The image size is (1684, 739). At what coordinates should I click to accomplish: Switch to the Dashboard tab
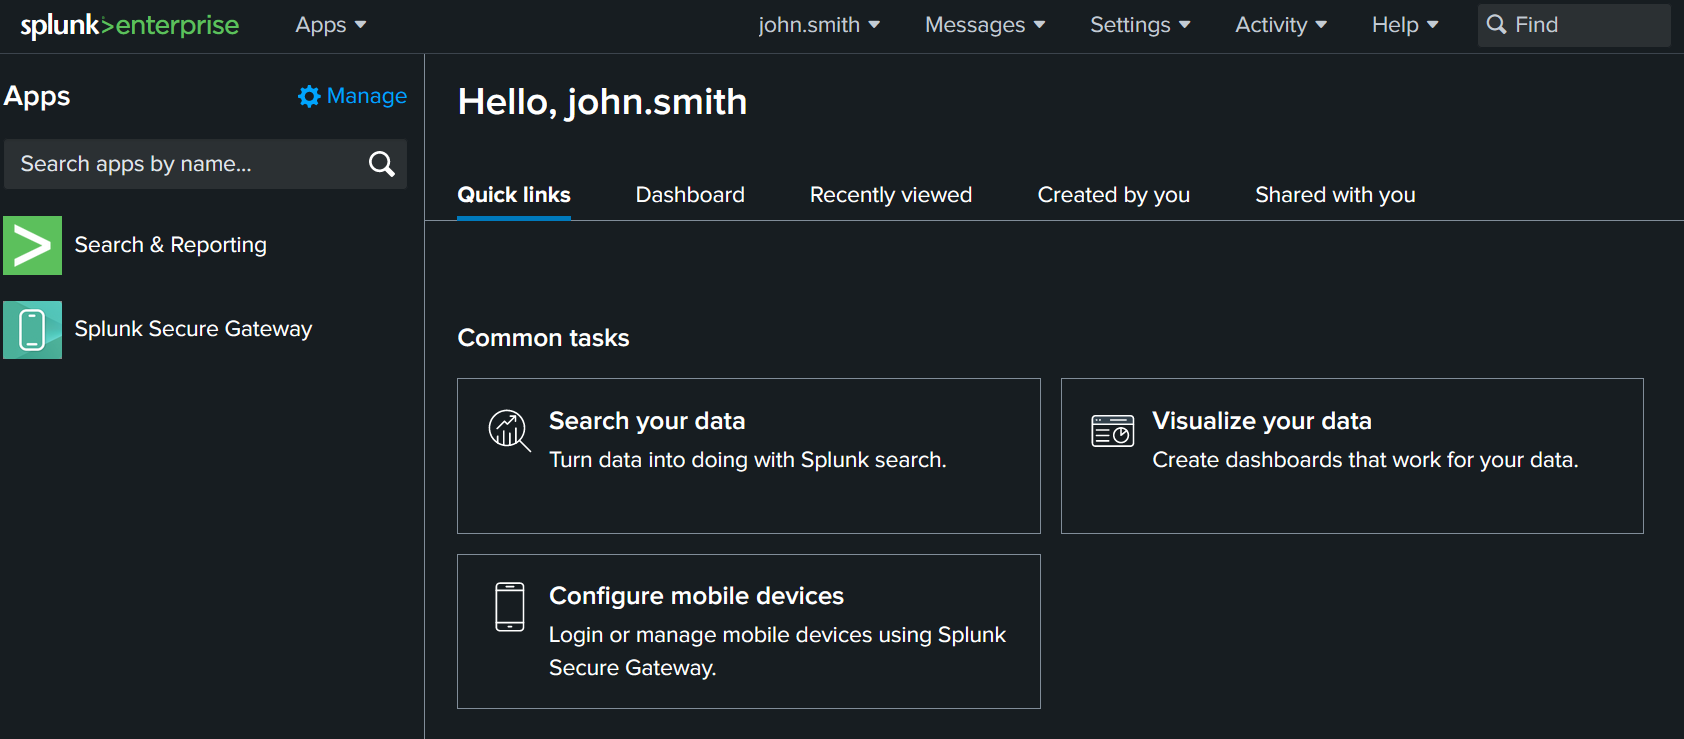(x=690, y=195)
